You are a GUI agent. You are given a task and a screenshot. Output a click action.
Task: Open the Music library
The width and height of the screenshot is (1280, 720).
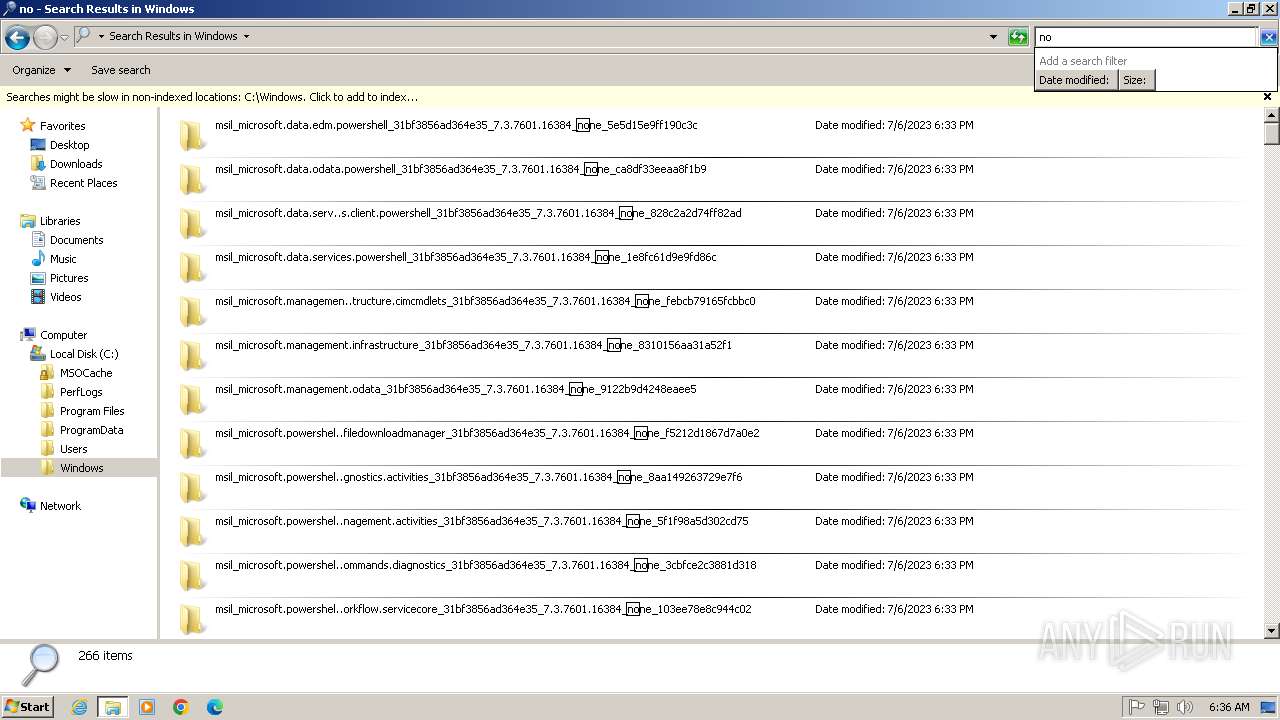[x=63, y=259]
